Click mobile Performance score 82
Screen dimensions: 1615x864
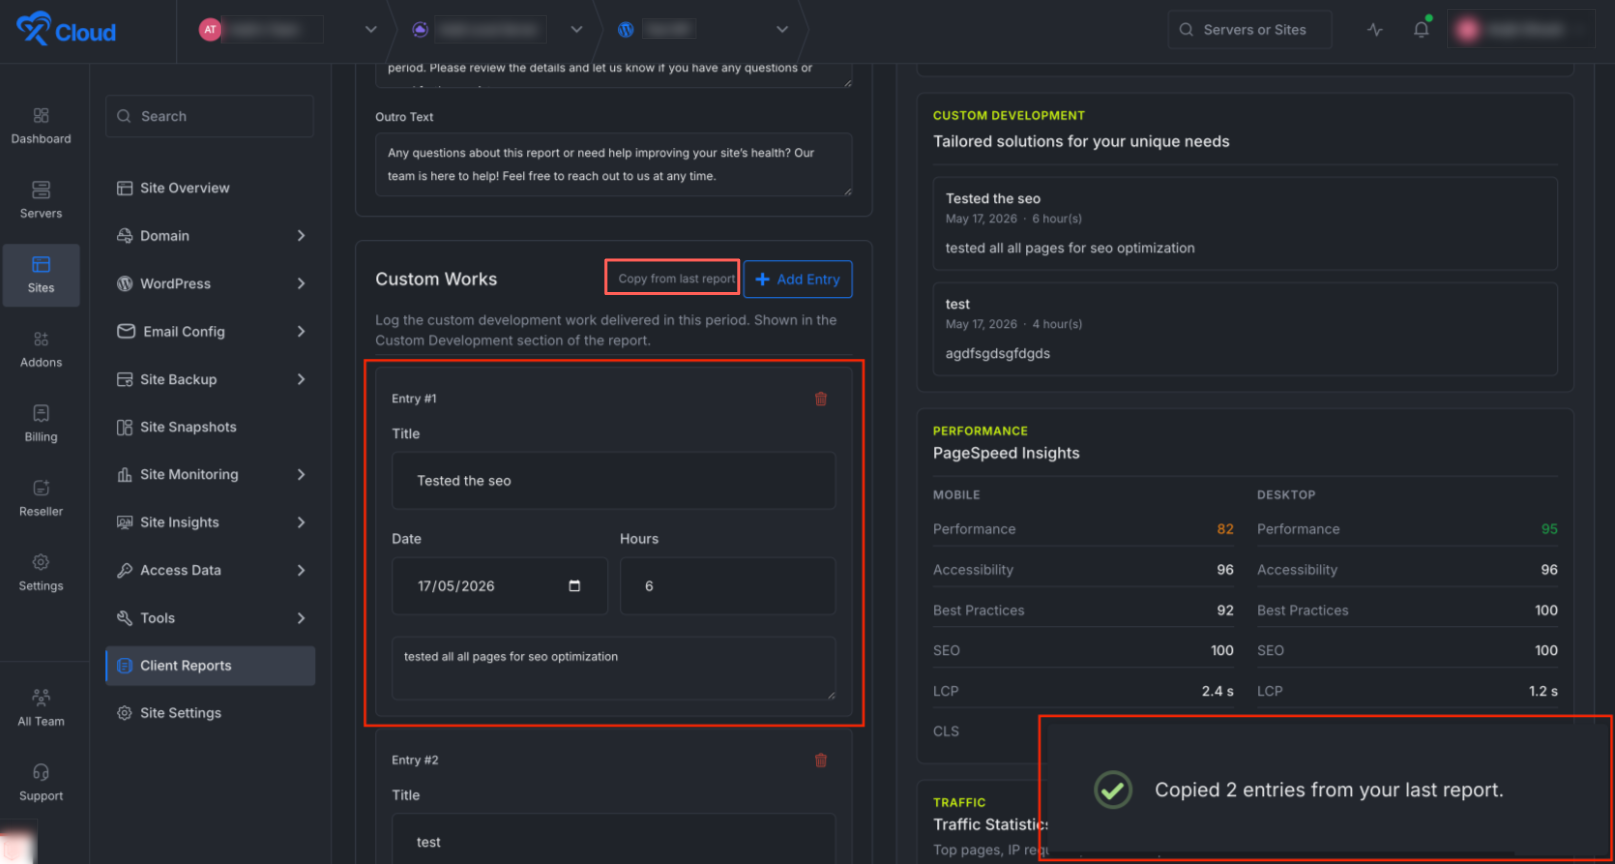point(1225,529)
